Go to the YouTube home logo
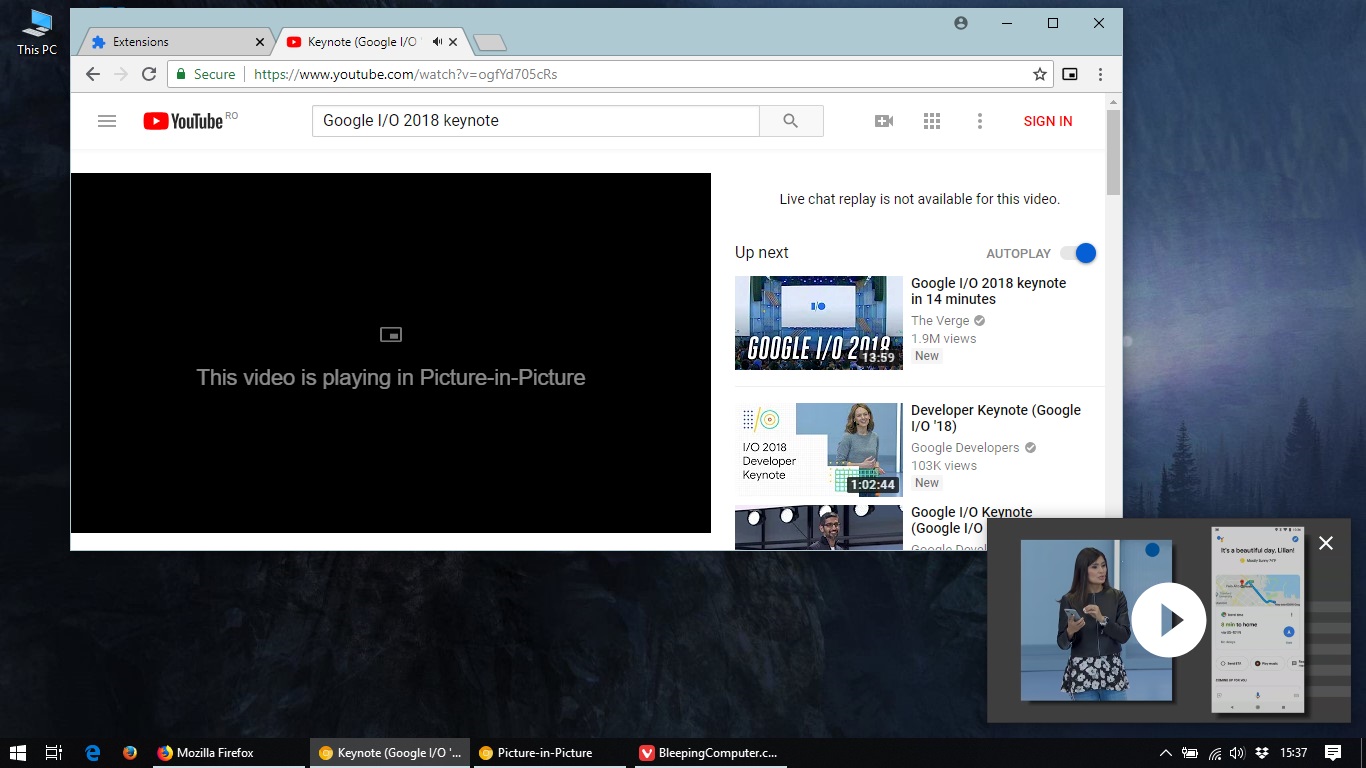 coord(183,121)
